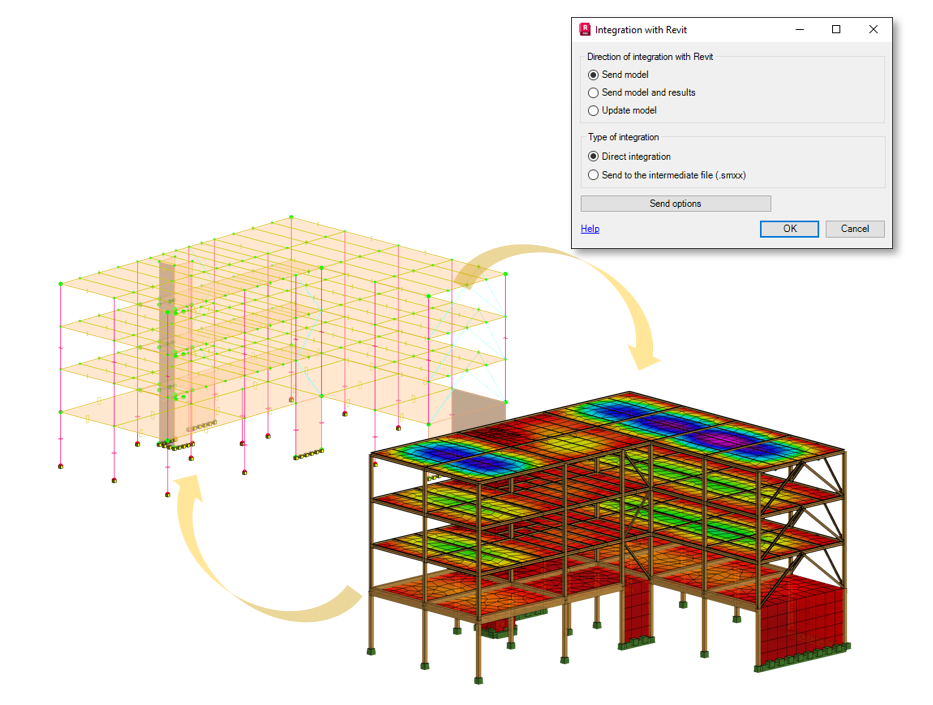
Task: Close the Integration with Revit dialog
Action: click(873, 29)
